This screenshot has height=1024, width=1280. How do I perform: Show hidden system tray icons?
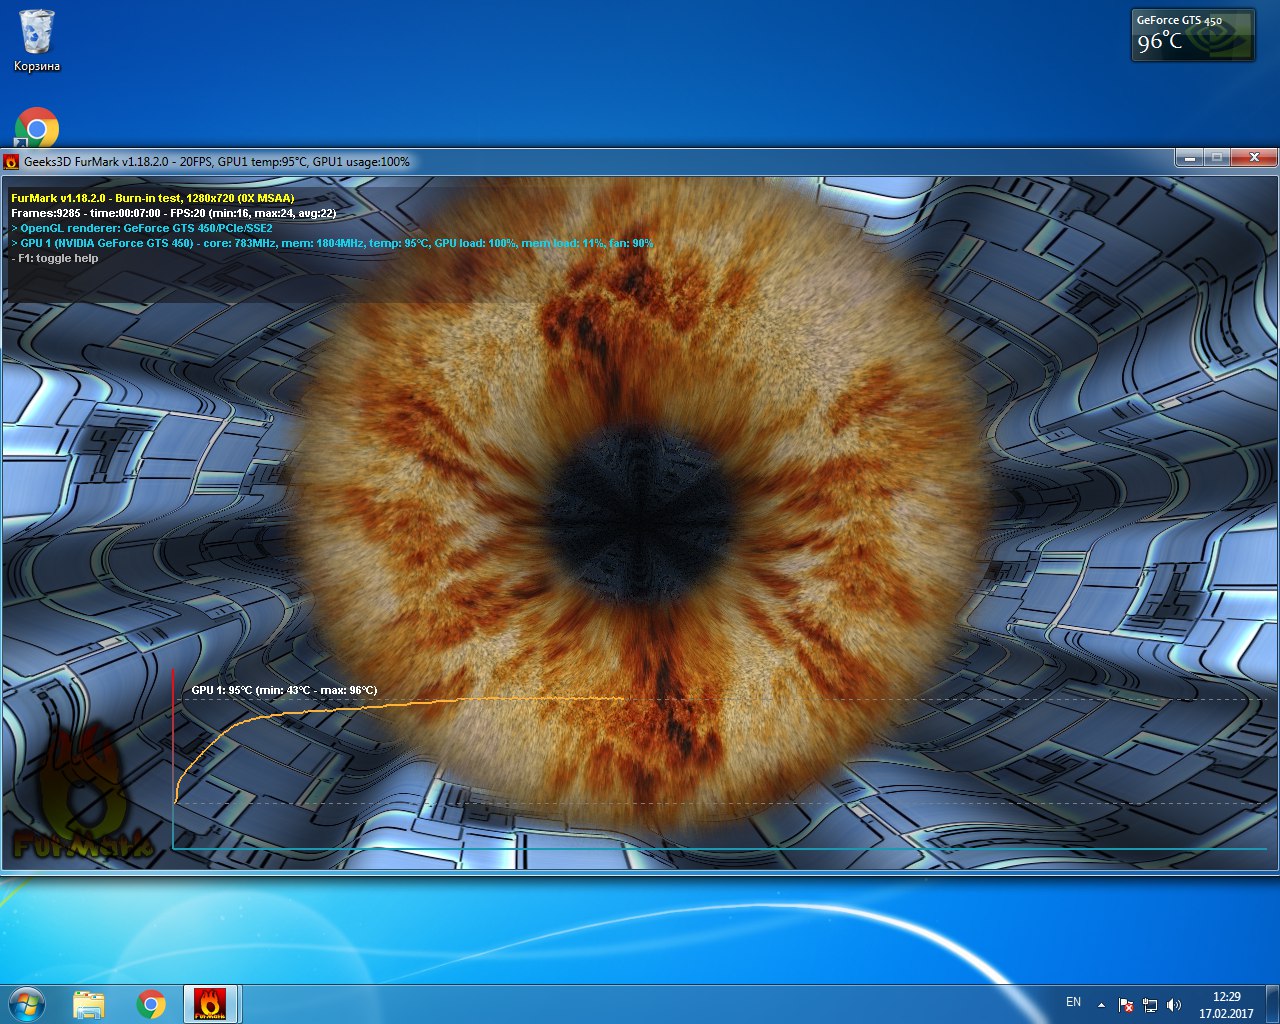click(x=1101, y=1005)
